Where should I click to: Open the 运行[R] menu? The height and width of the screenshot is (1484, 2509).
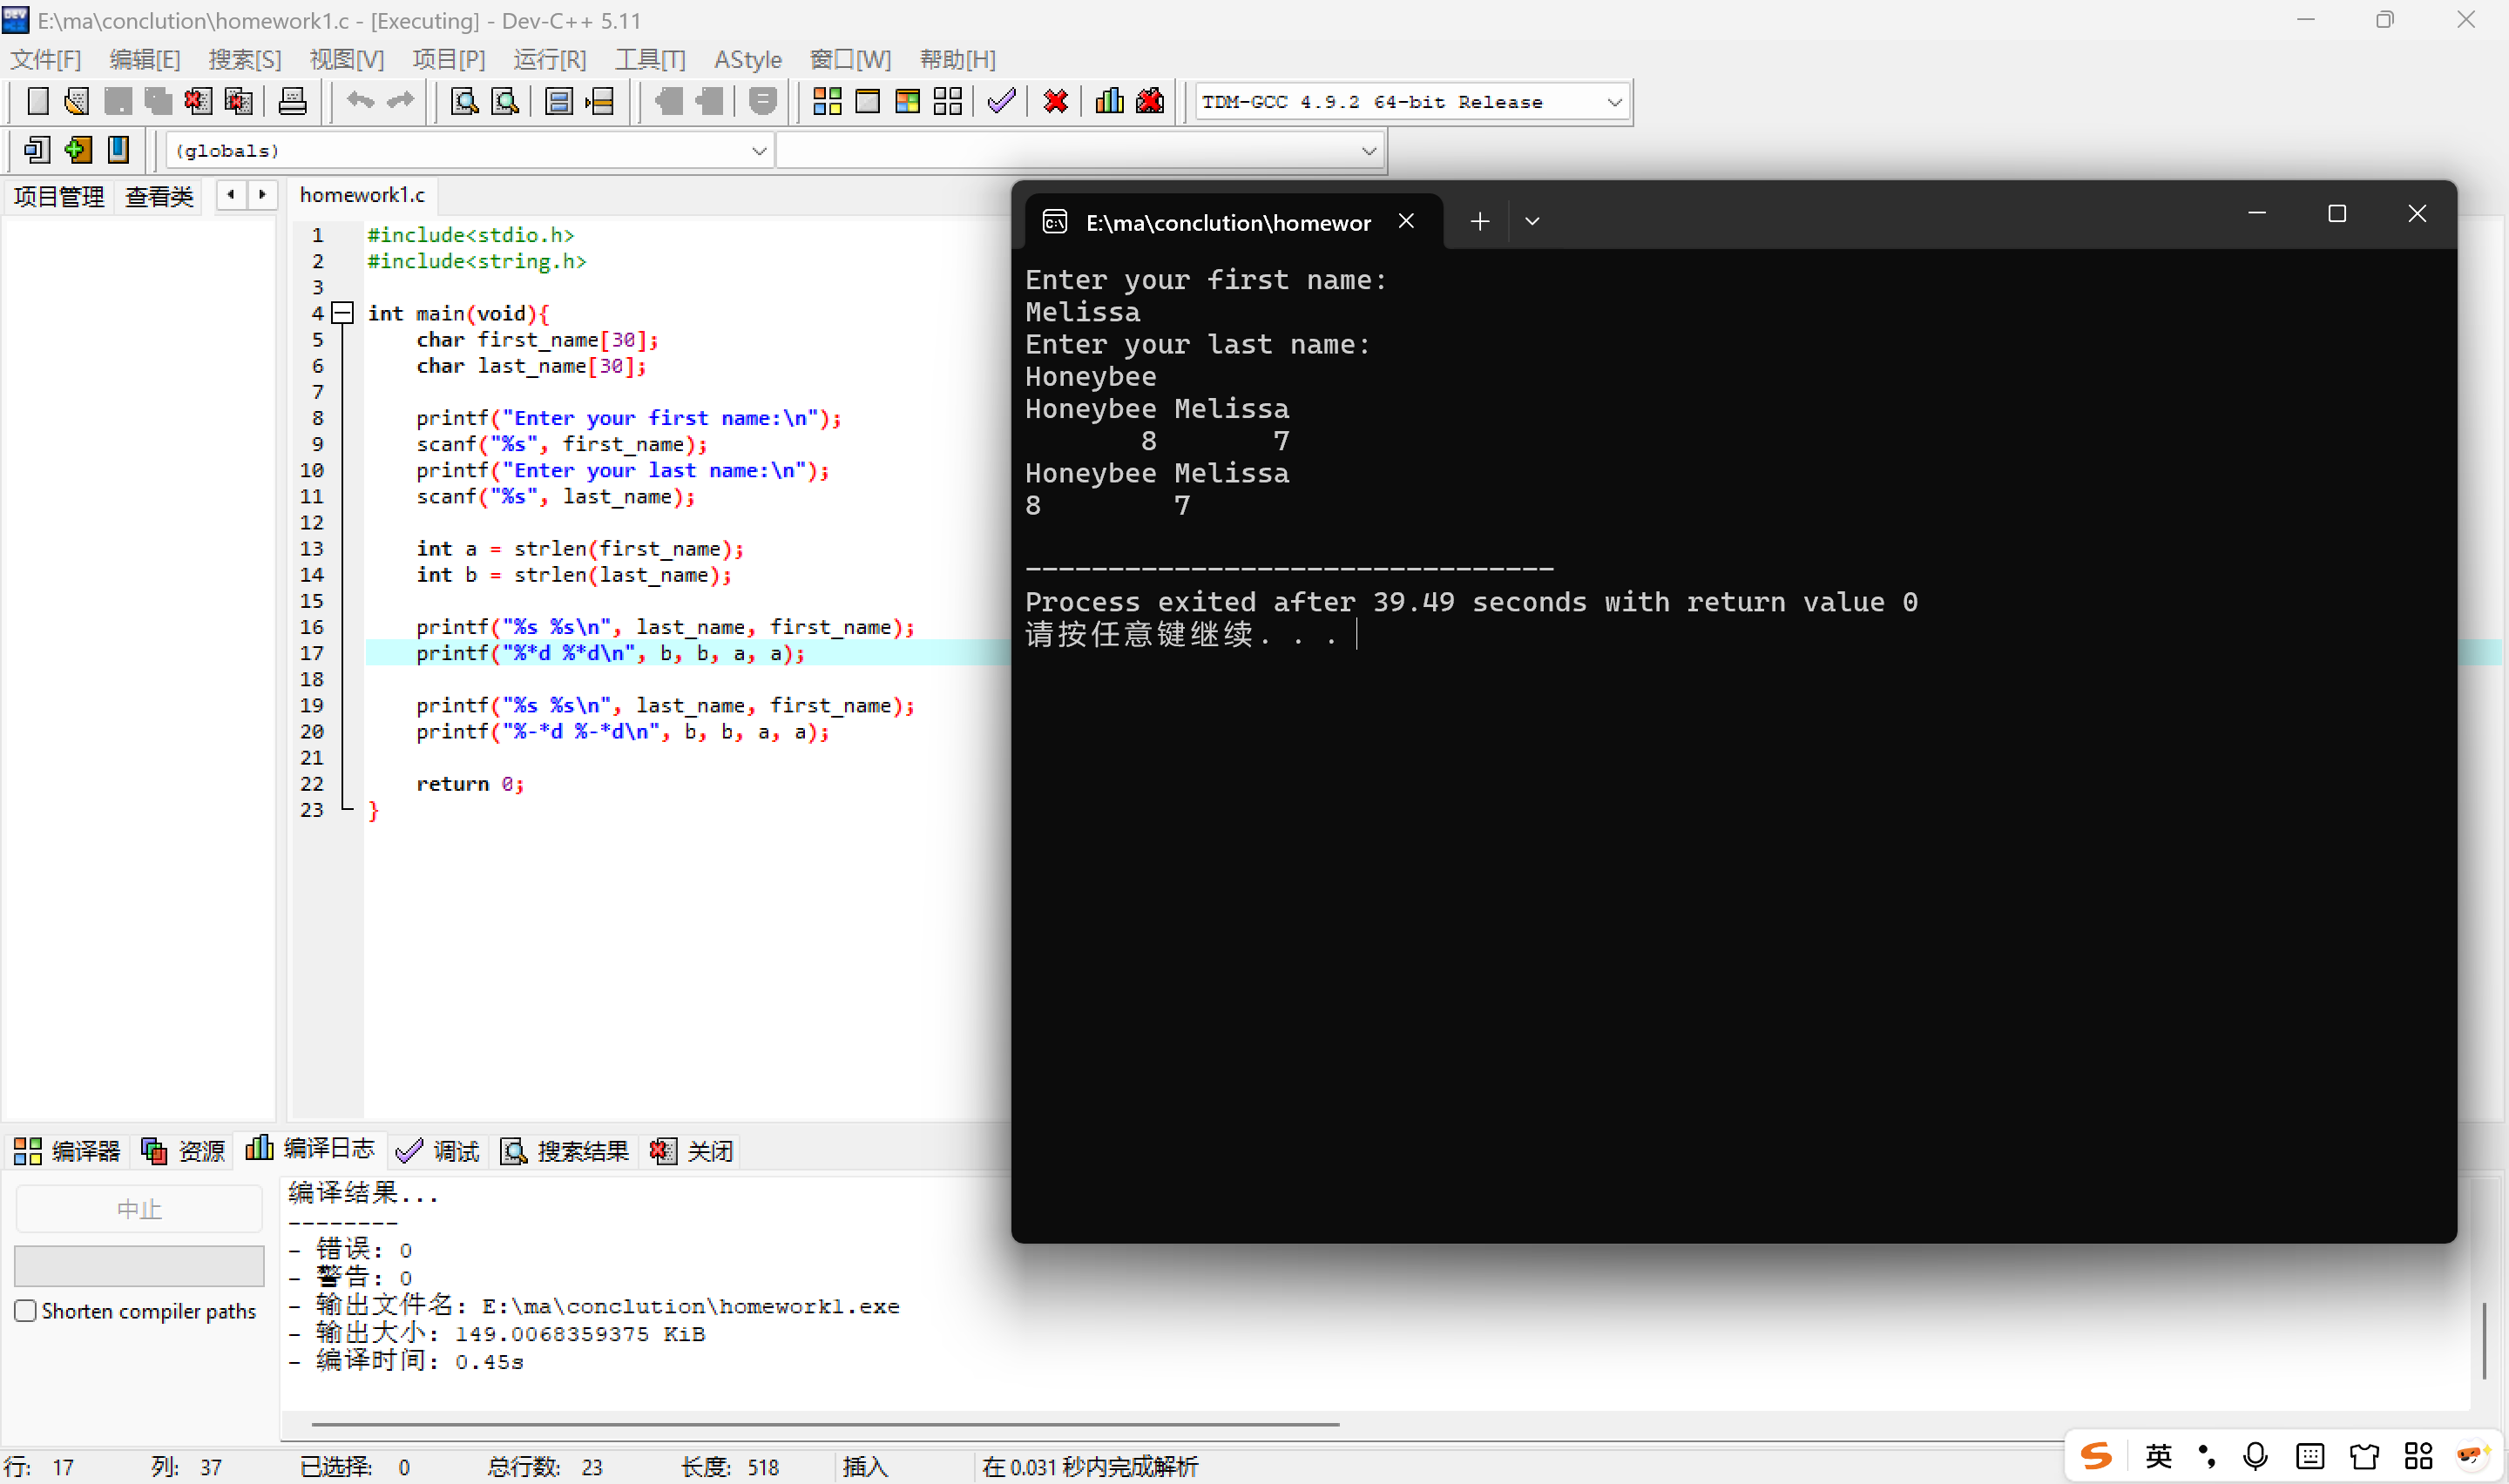(549, 59)
